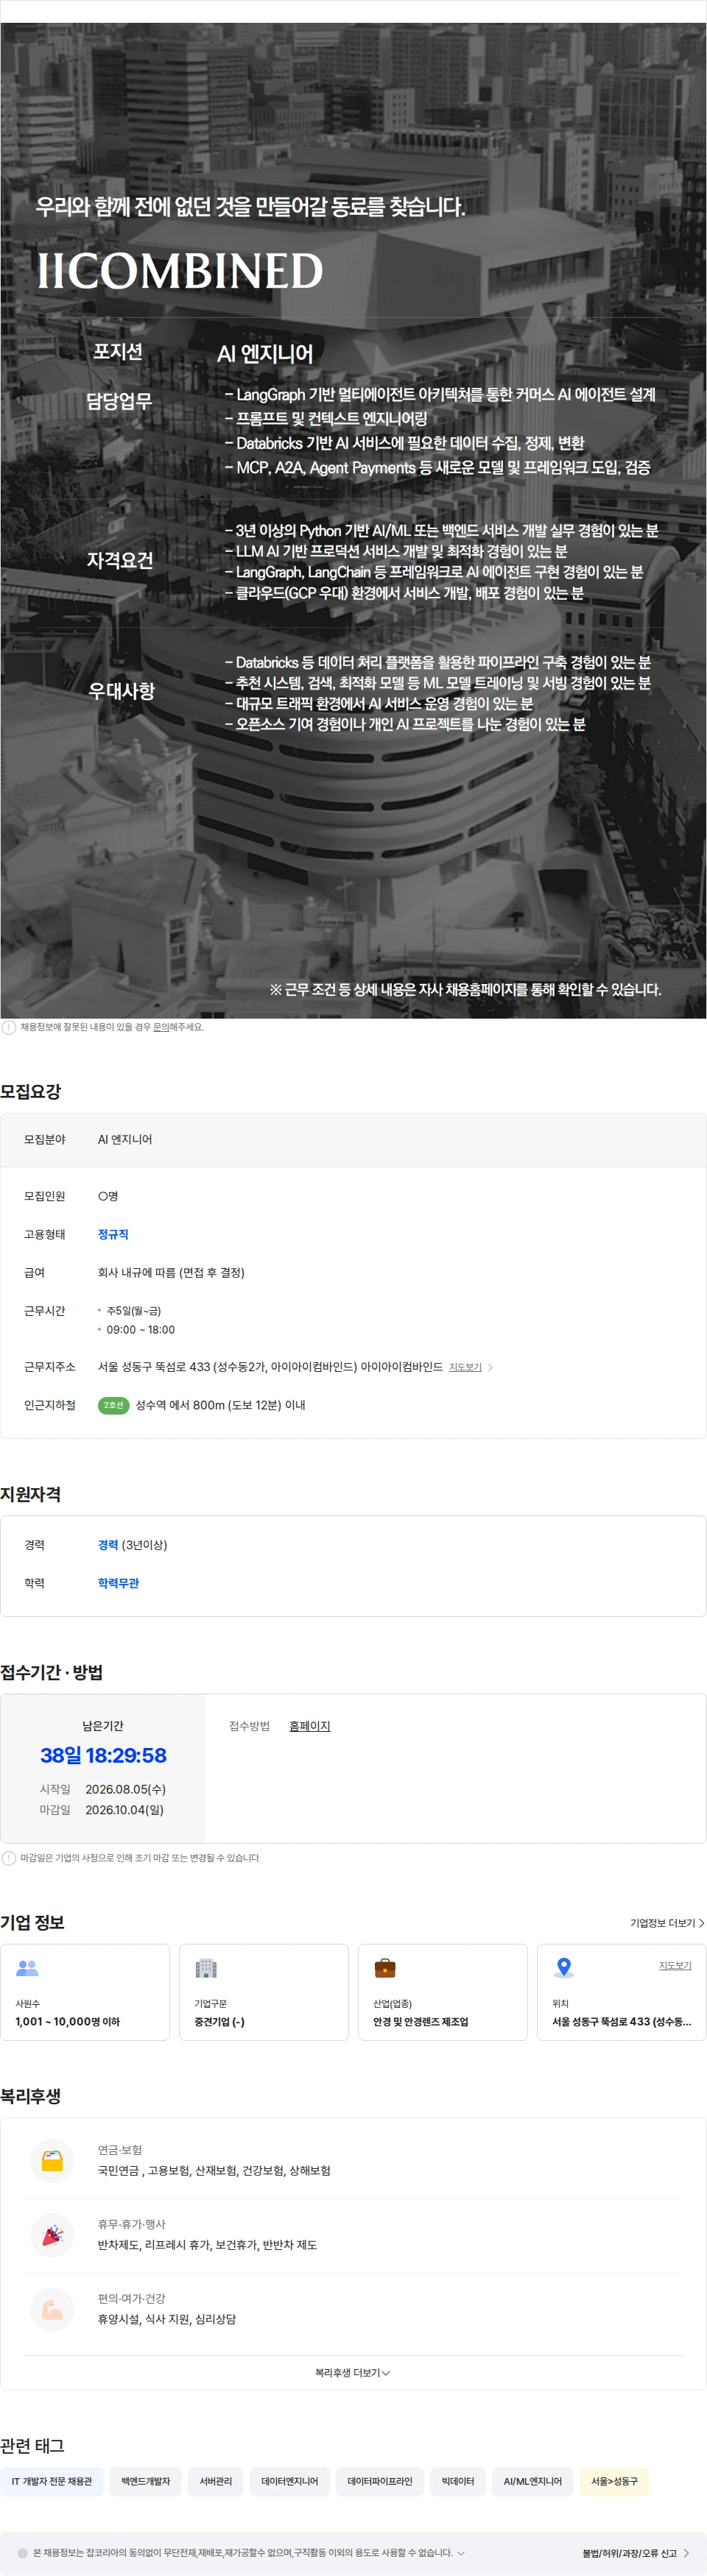Click the 성수역 에서 800m distance text
The height and width of the screenshot is (2576, 707).
click(220, 1405)
